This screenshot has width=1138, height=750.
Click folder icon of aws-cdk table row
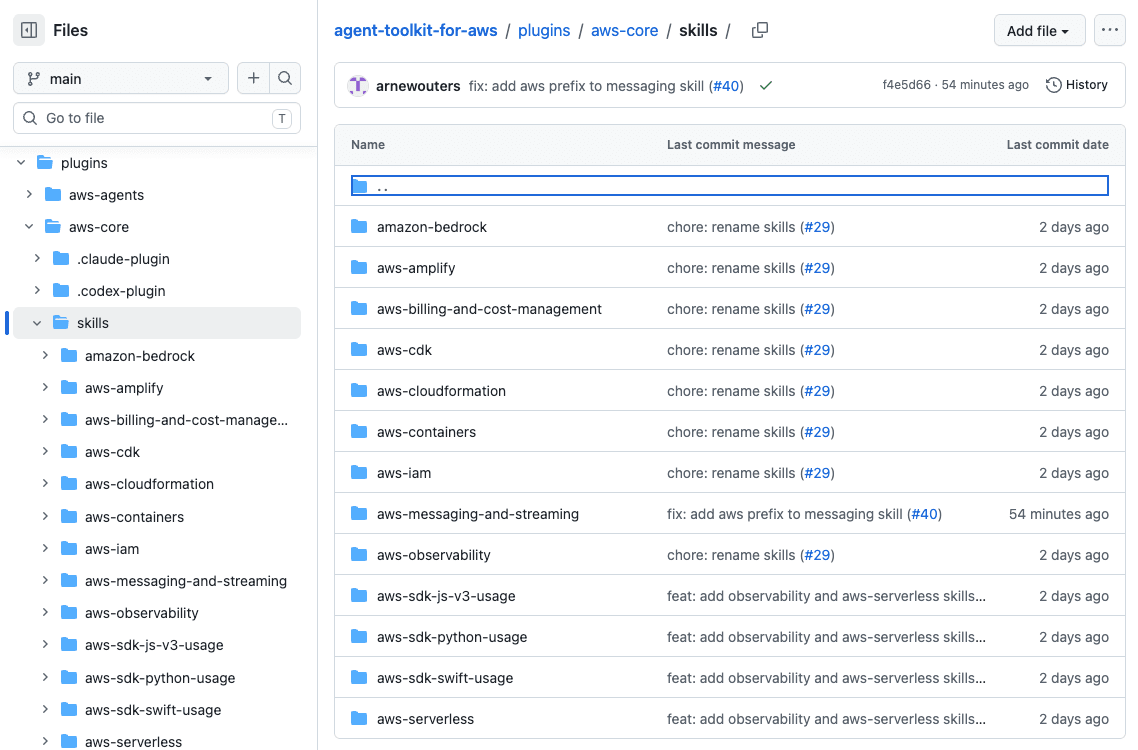(359, 350)
